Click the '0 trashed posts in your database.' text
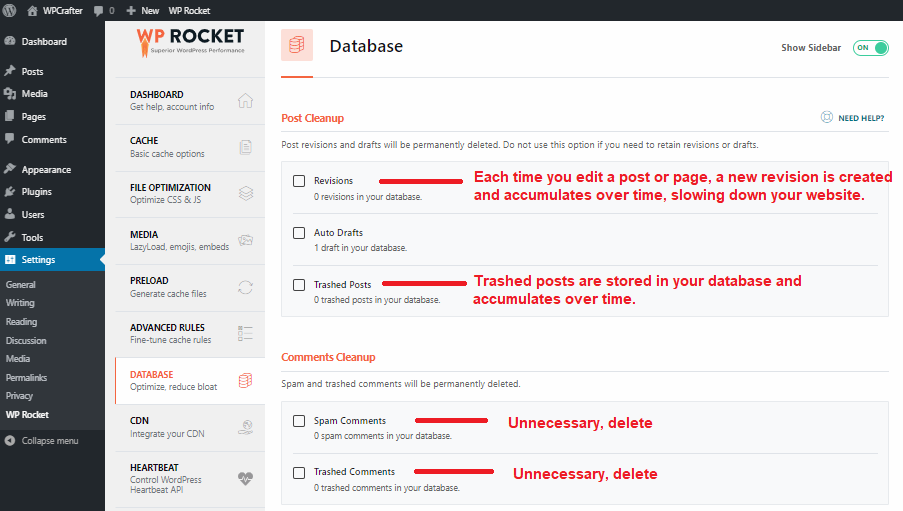 377,300
